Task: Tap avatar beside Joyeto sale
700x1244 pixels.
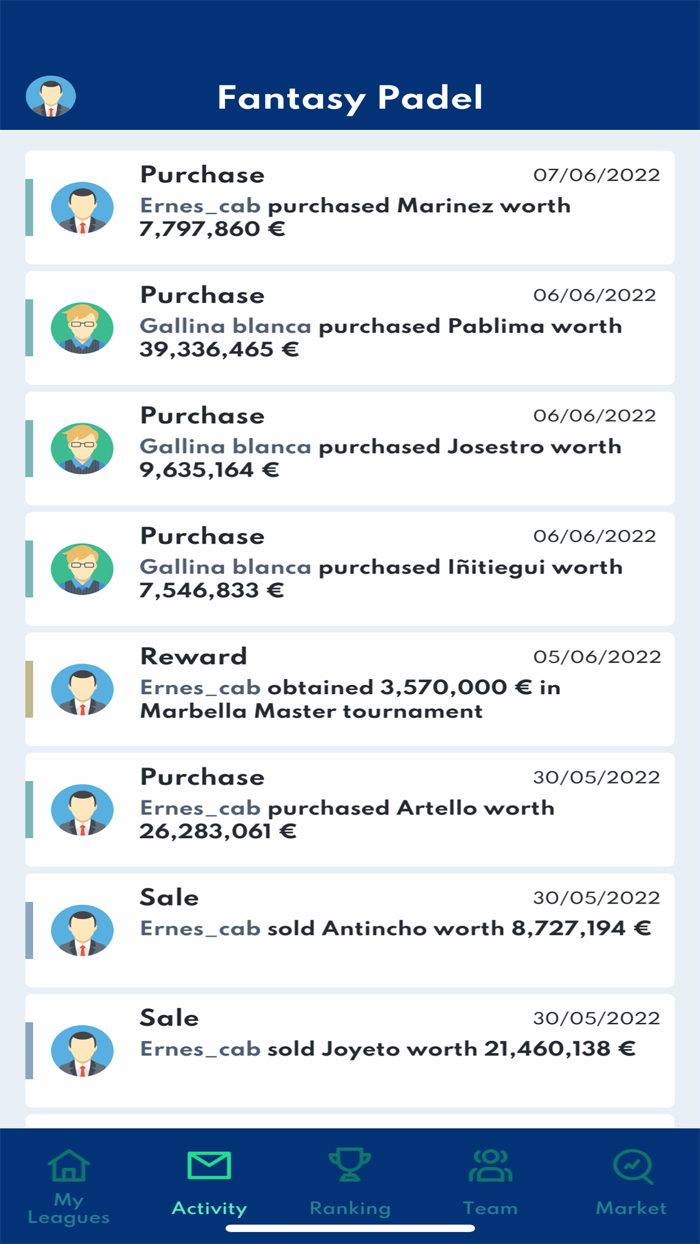Action: [x=82, y=1050]
